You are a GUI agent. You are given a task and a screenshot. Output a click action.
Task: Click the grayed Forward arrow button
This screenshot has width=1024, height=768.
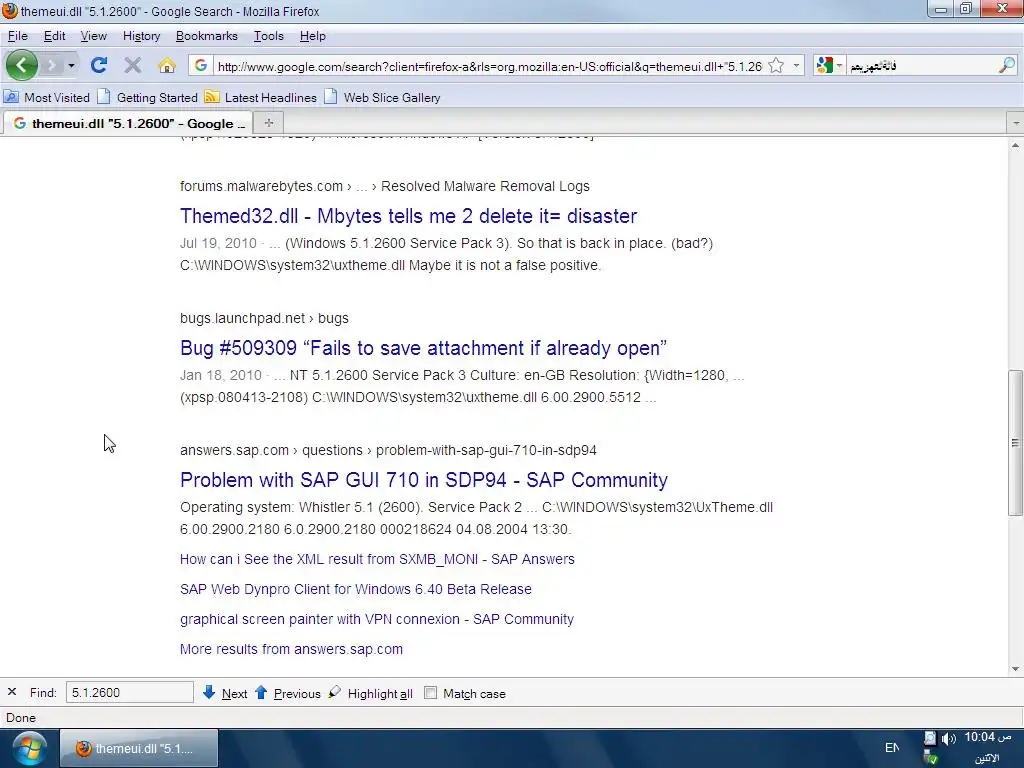[51, 65]
